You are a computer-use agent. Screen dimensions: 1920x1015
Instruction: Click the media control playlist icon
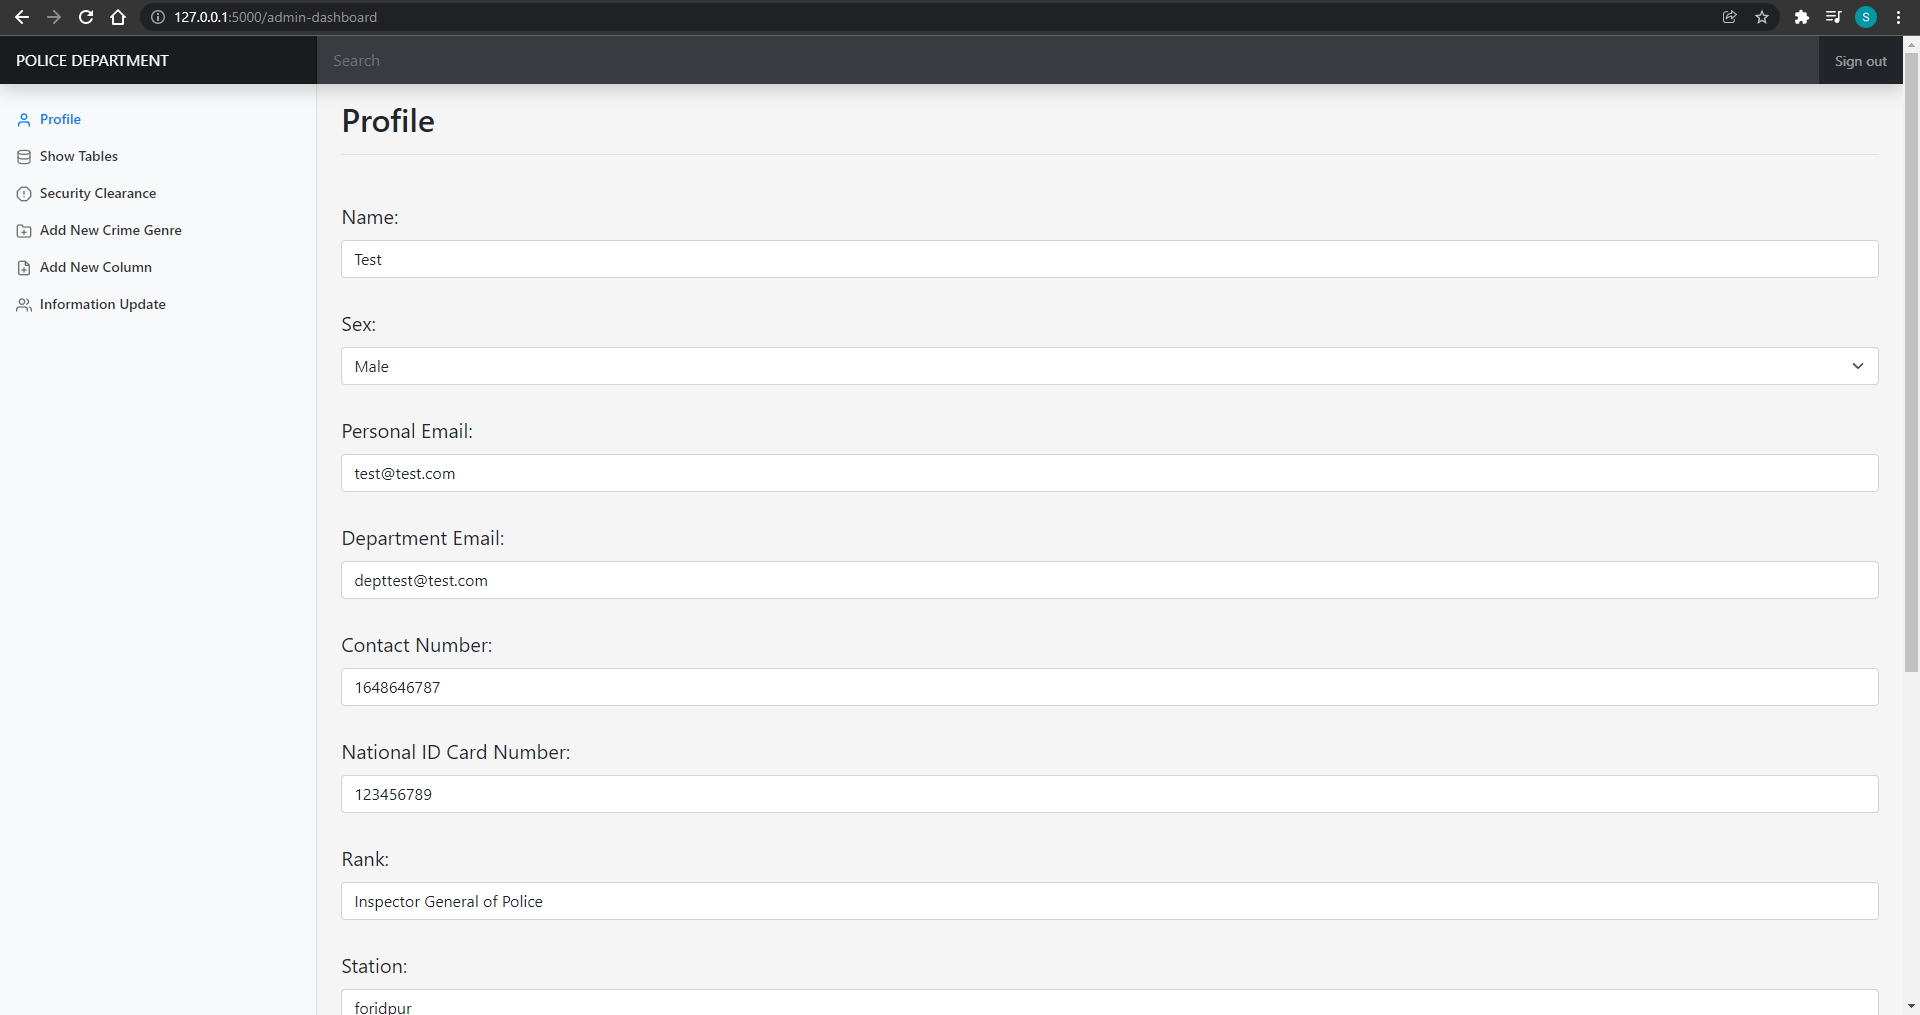coord(1833,17)
